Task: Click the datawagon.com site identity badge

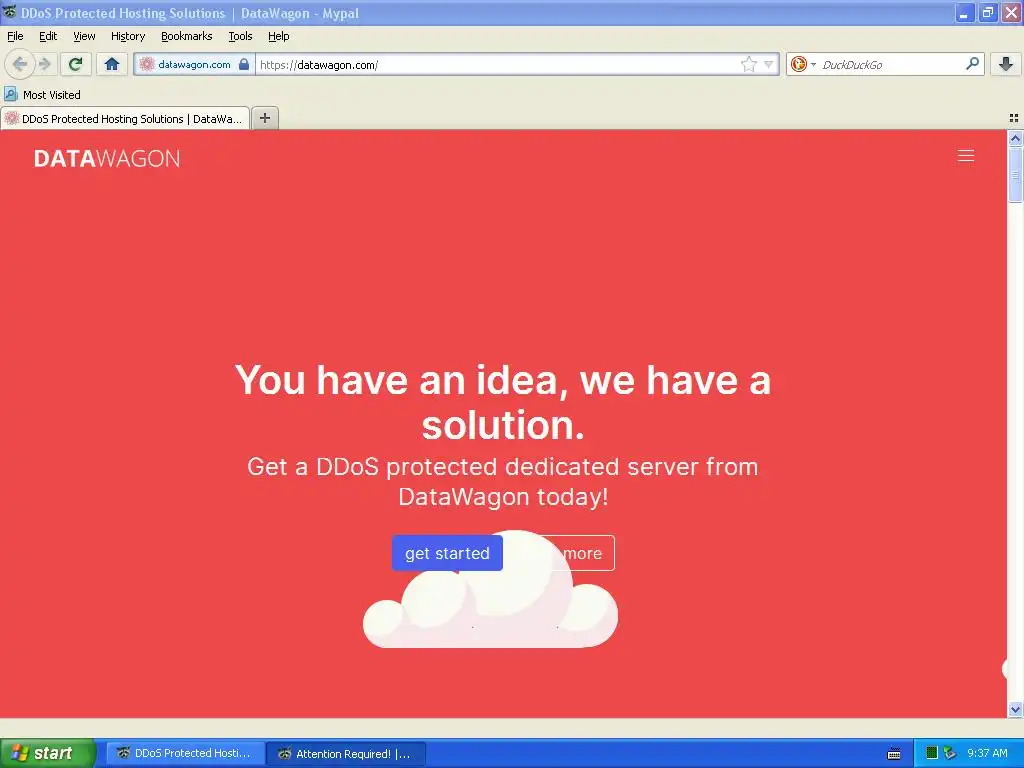Action: pyautogui.click(x=194, y=64)
